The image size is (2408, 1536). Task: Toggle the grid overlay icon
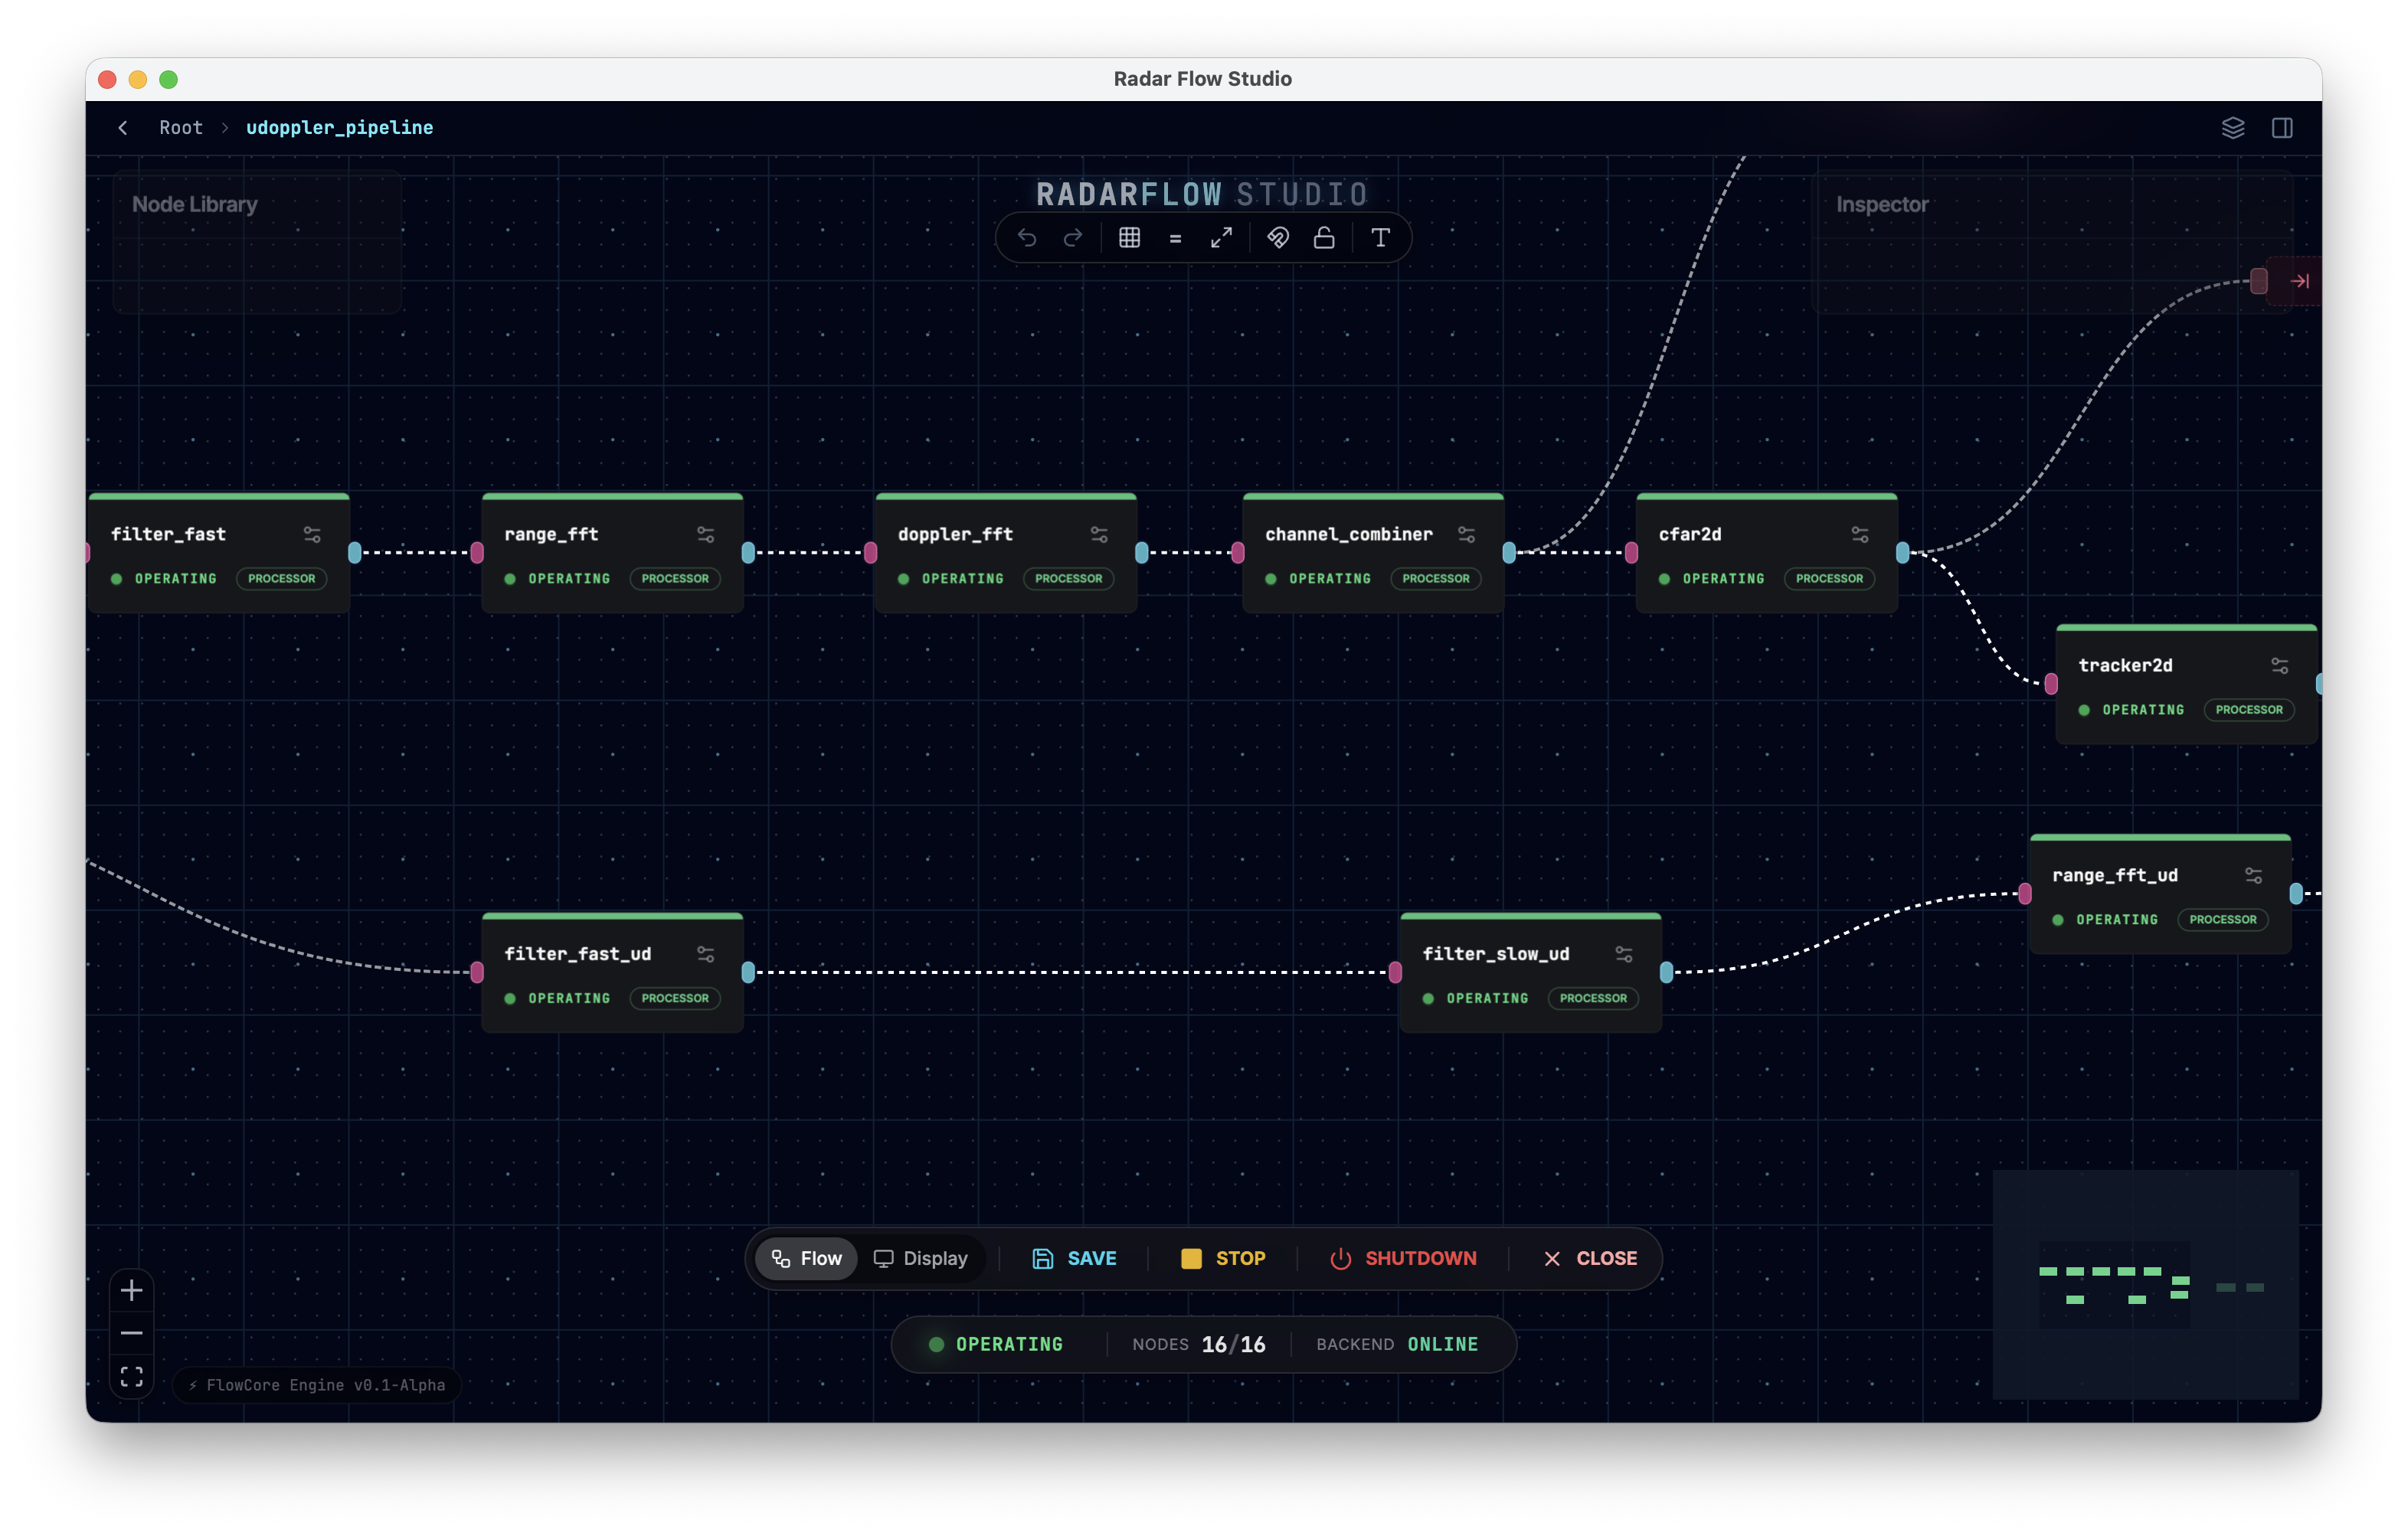pyautogui.click(x=1129, y=237)
